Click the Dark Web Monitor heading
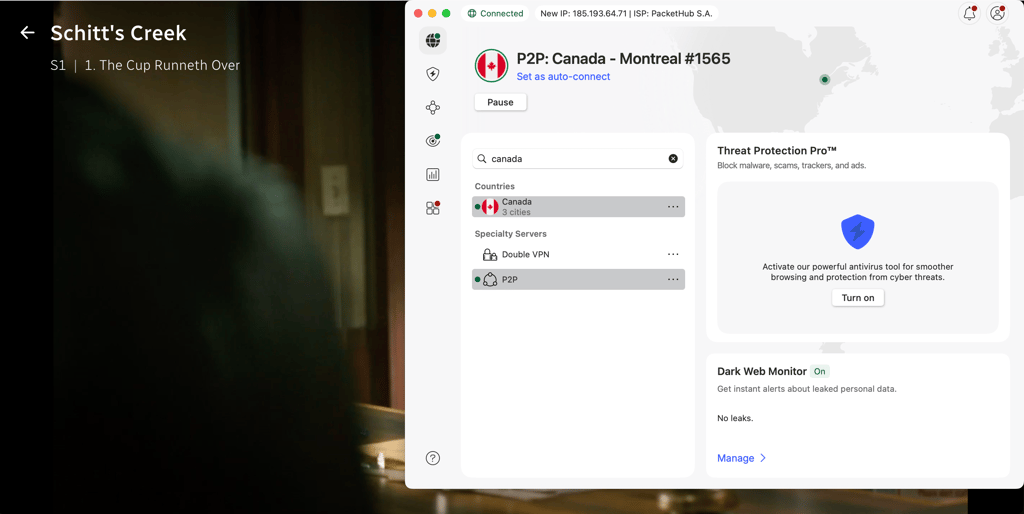The image size is (1024, 514). click(761, 372)
